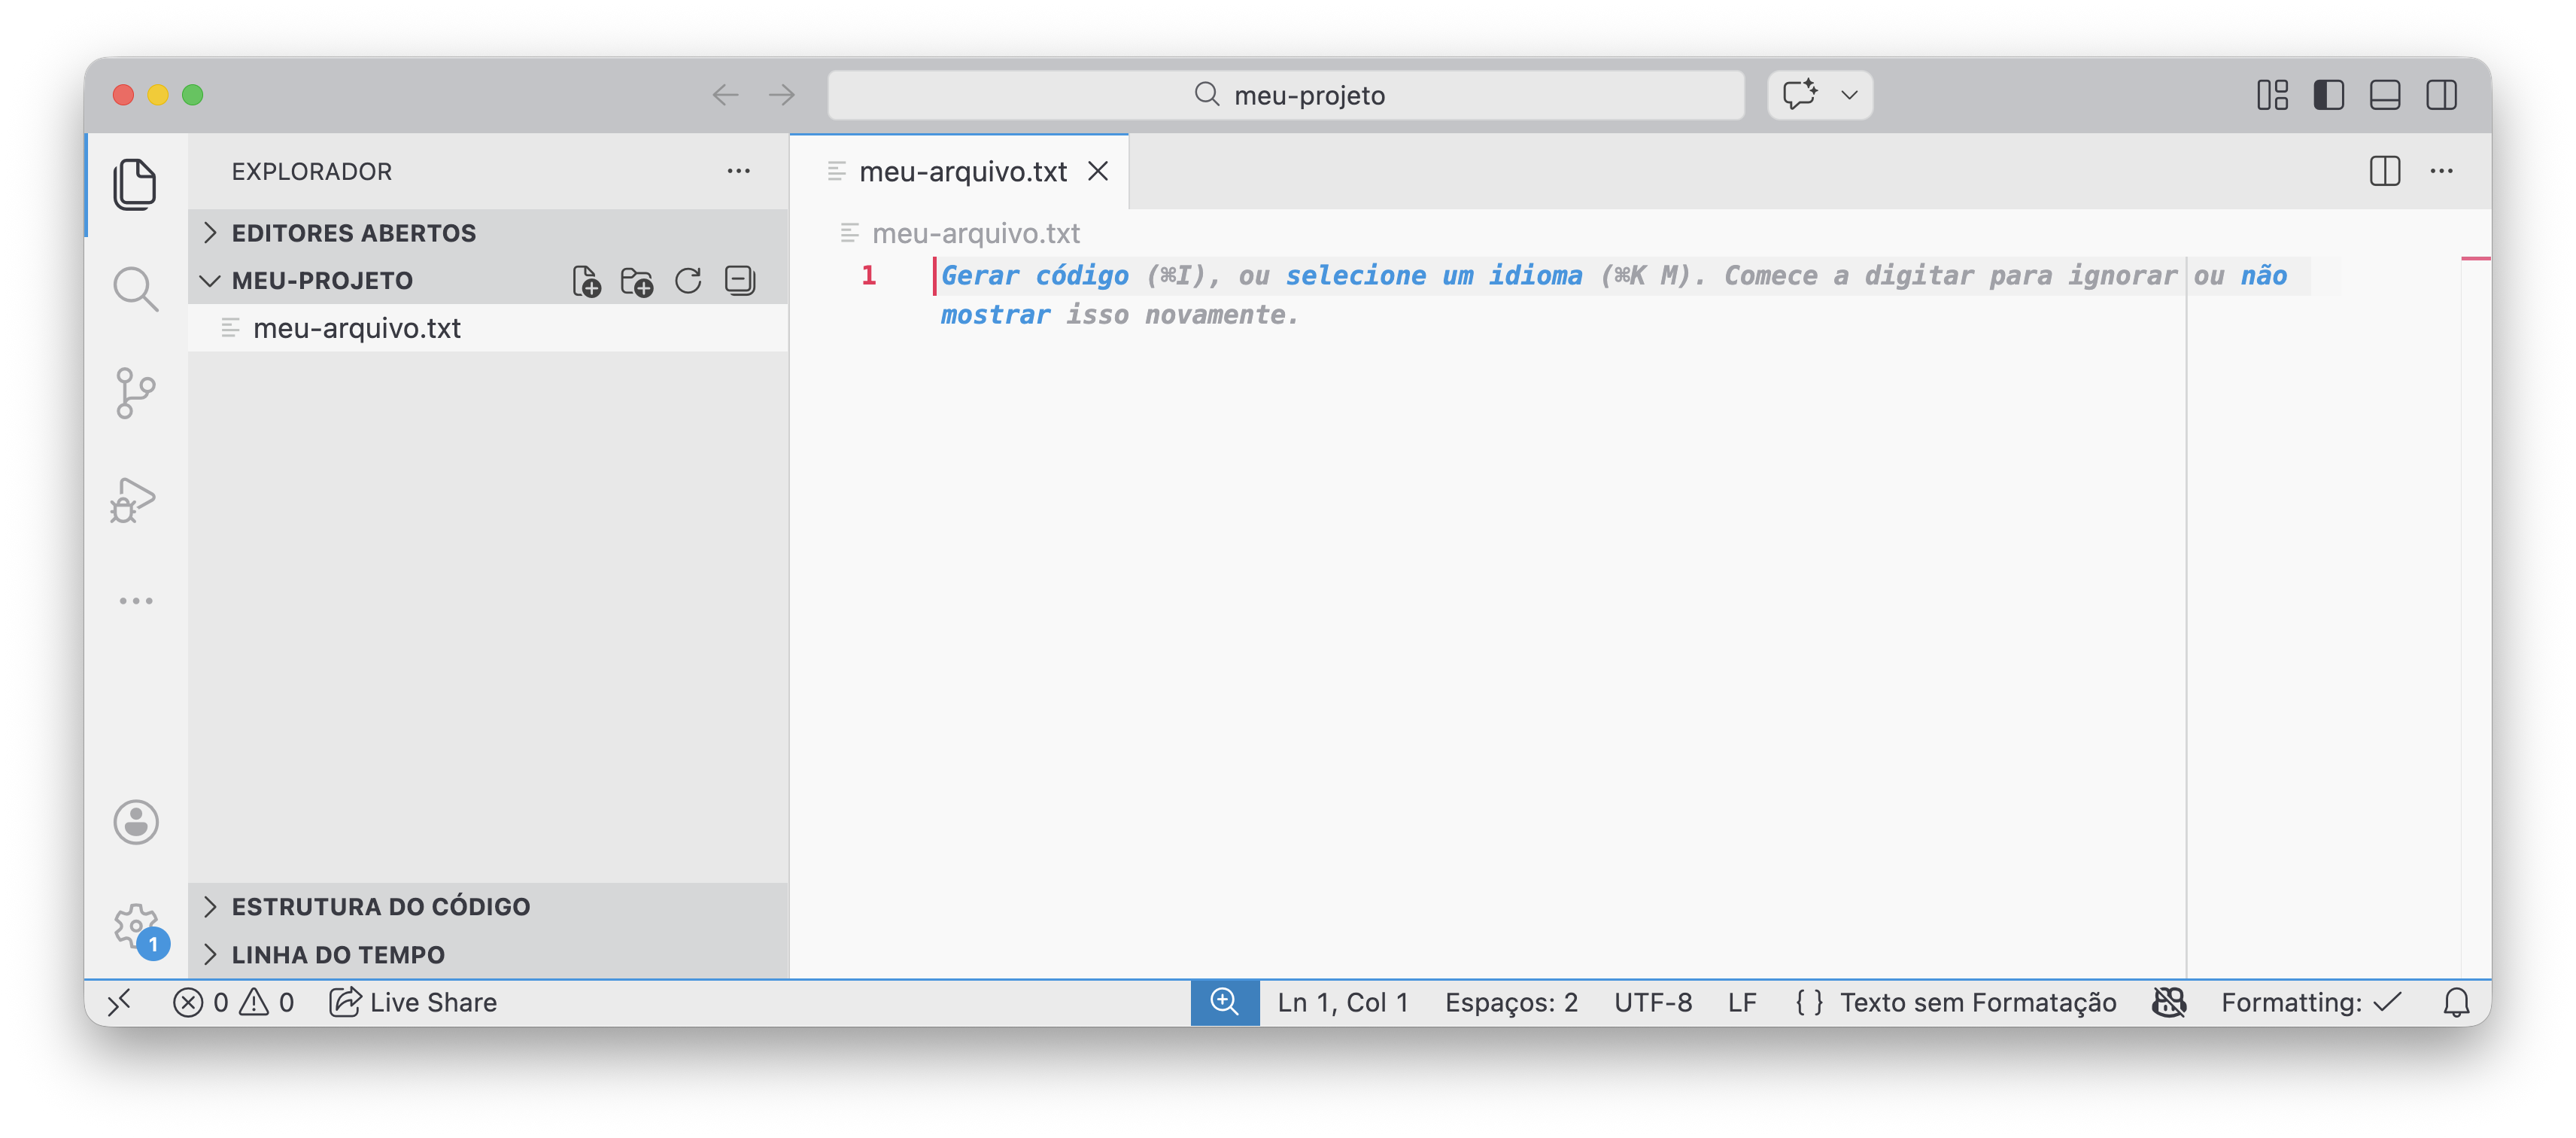This screenshot has height=1138, width=2576.
Task: Toggle the primary sidebar visibility
Action: tap(2328, 95)
